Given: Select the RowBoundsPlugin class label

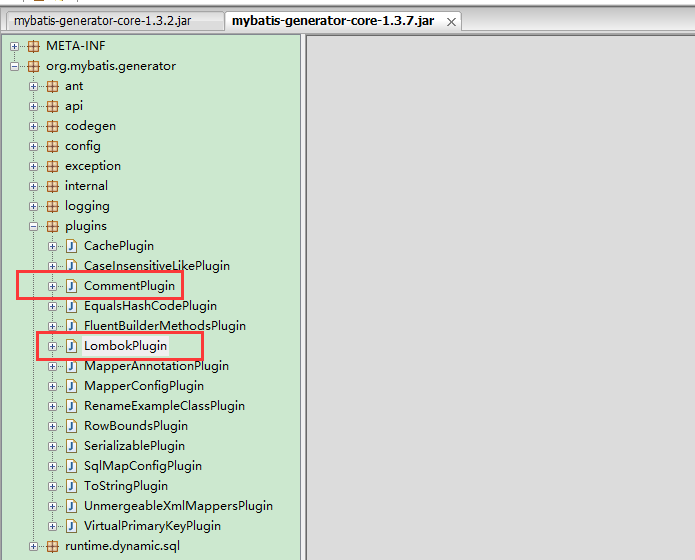Looking at the screenshot, I should click(136, 426).
